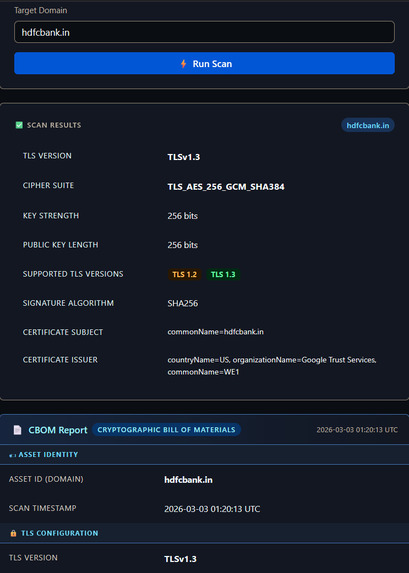Click the Supported TLS Versions label

pyautogui.click(x=73, y=274)
